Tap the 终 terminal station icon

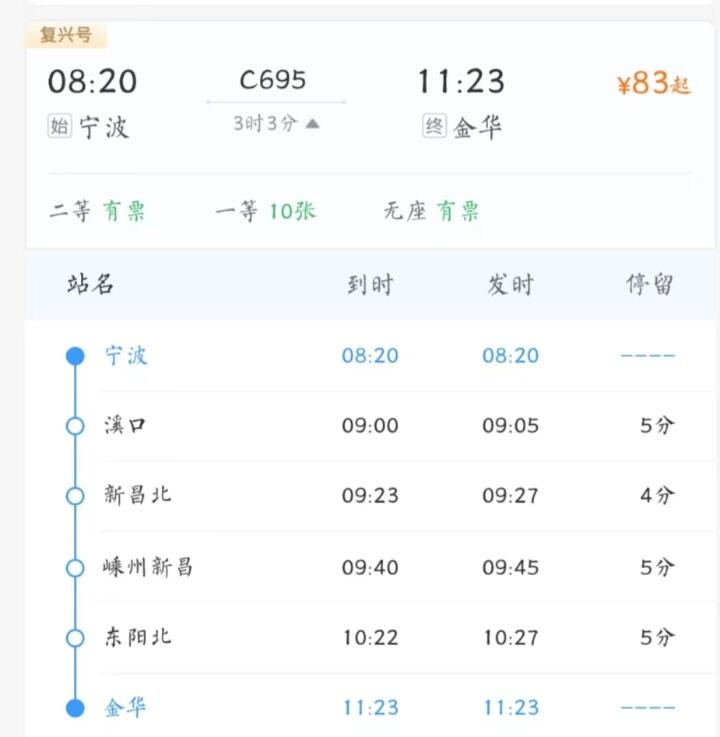coord(434,127)
